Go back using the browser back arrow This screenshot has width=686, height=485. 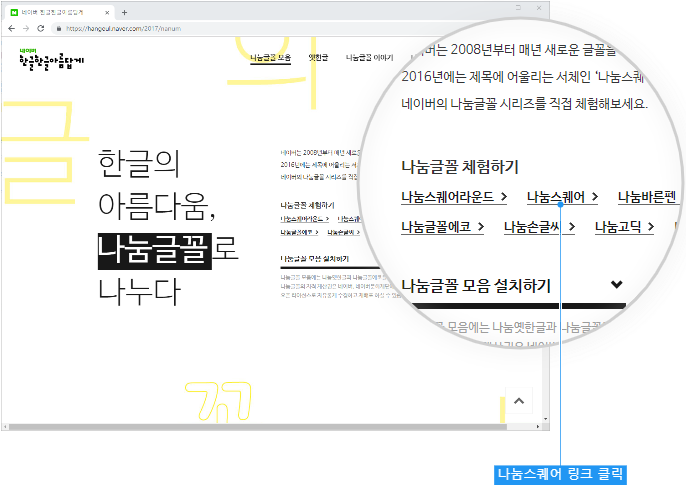point(11,28)
